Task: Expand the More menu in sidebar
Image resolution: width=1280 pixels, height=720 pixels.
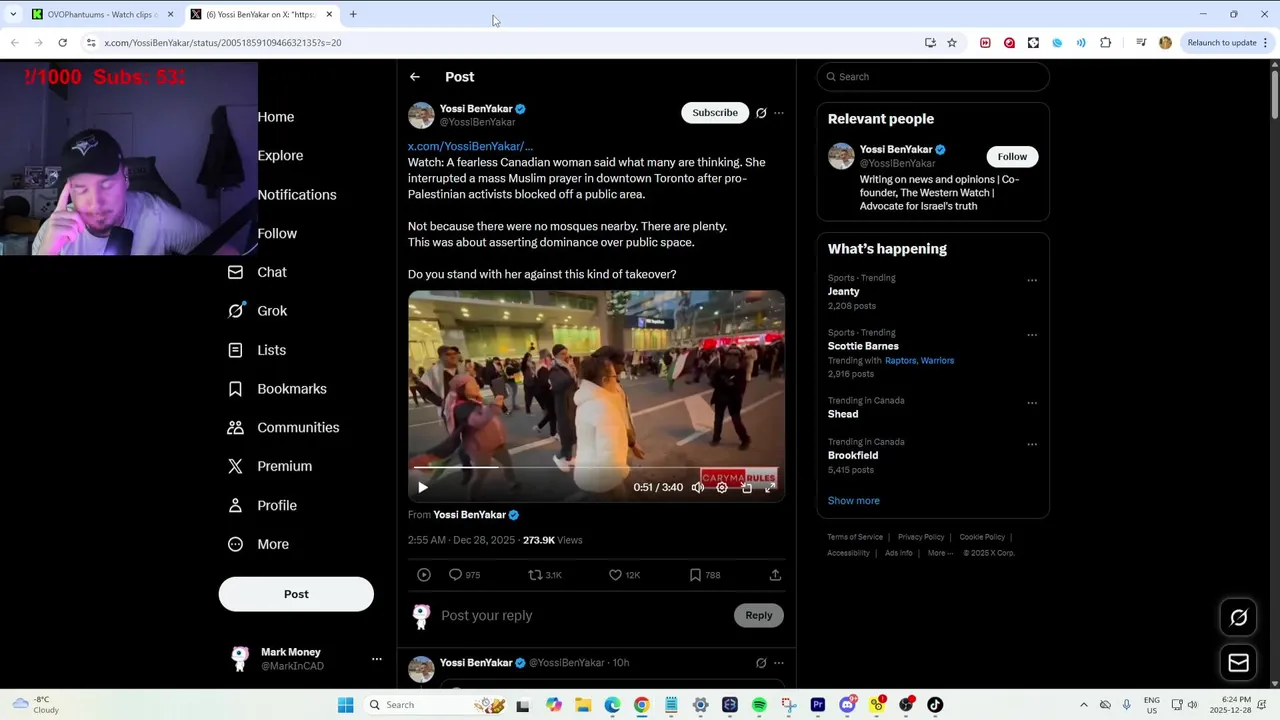Action: click(258, 544)
